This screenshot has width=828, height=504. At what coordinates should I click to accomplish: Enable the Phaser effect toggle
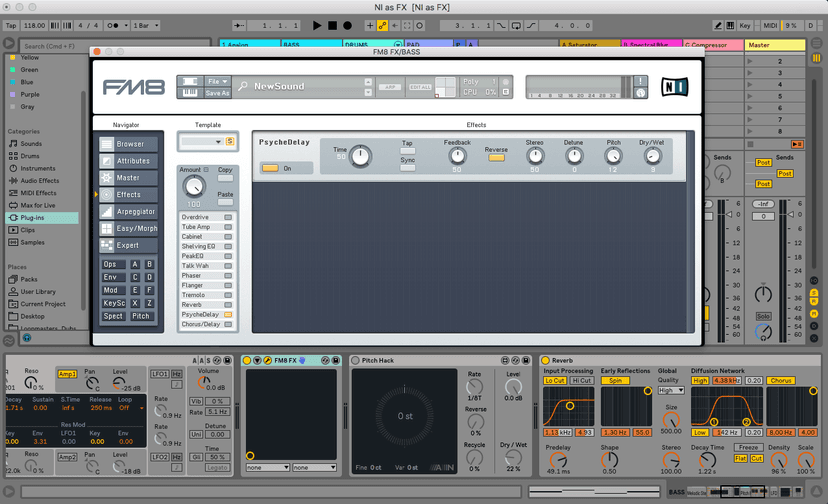(x=228, y=276)
